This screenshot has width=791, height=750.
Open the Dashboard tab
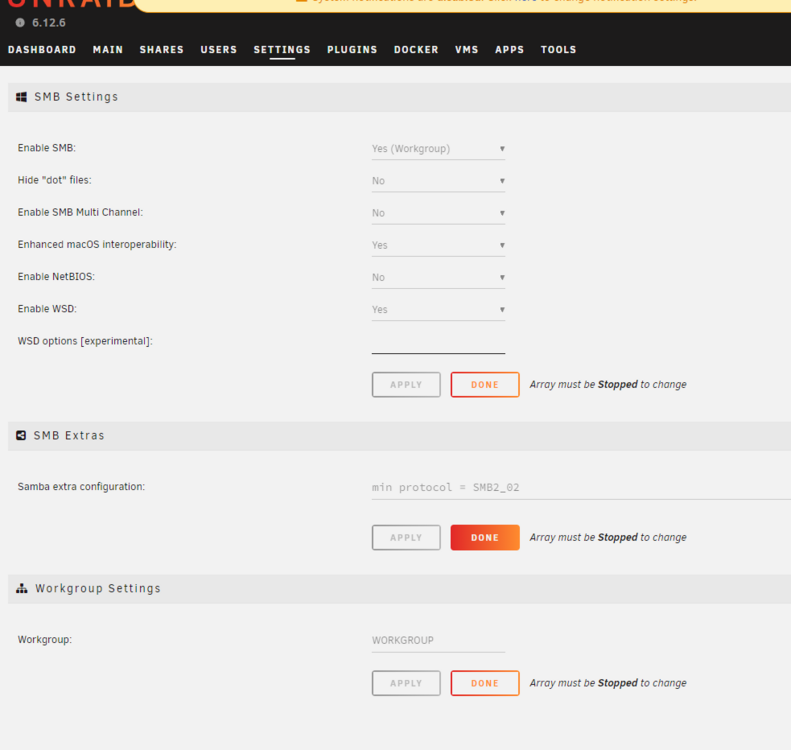click(42, 49)
